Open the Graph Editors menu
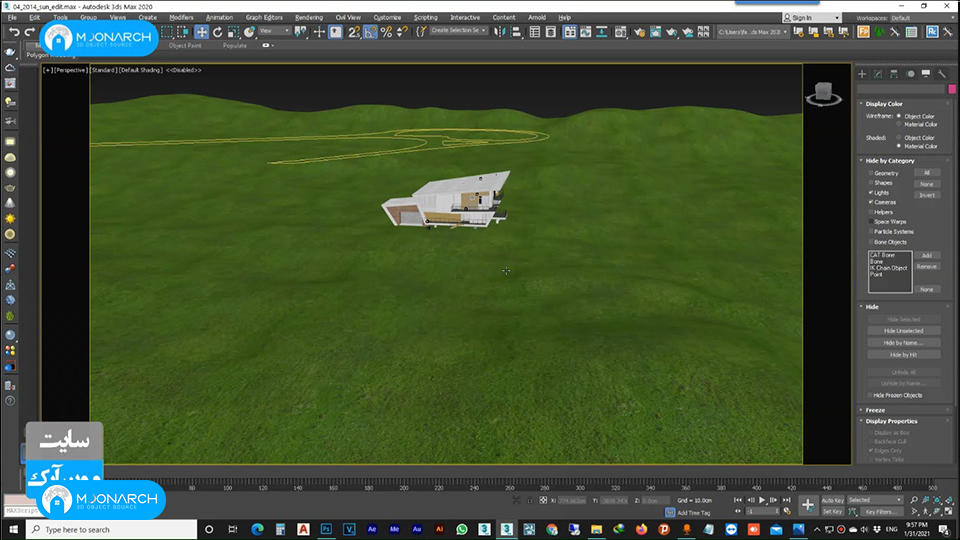This screenshot has height=540, width=960. point(264,18)
